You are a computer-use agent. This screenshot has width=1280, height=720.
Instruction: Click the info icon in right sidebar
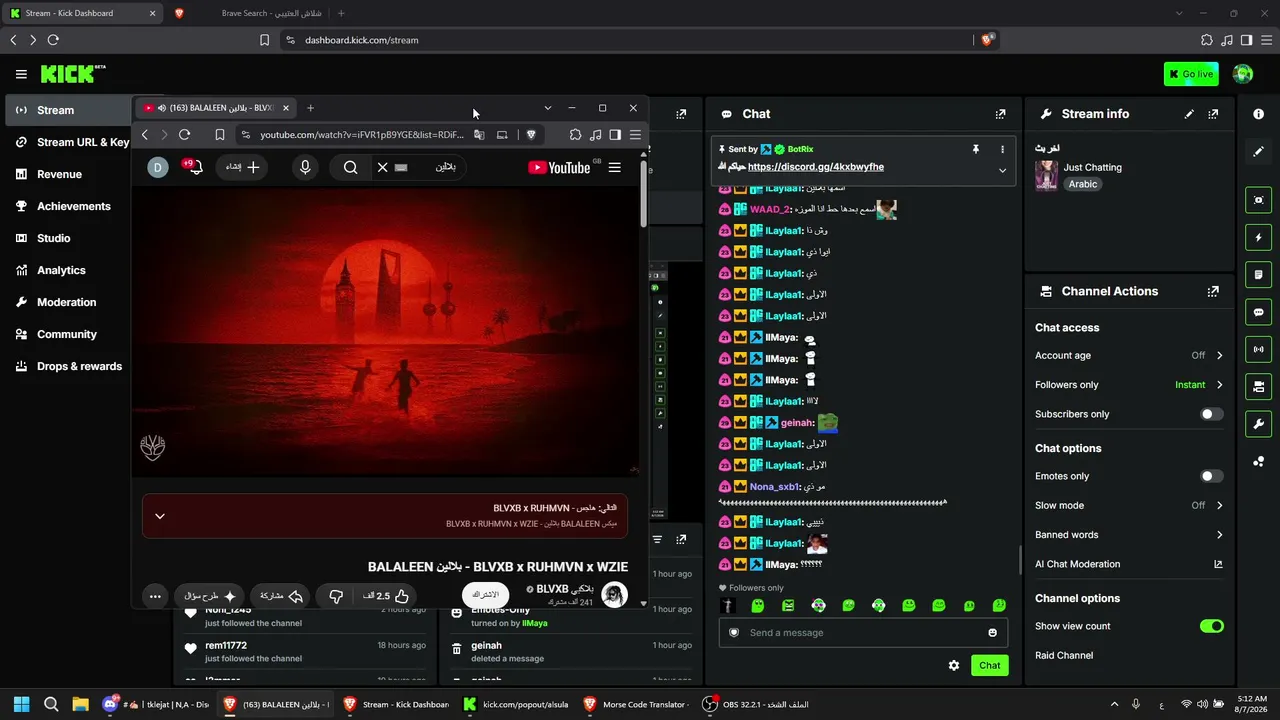pos(1258,114)
